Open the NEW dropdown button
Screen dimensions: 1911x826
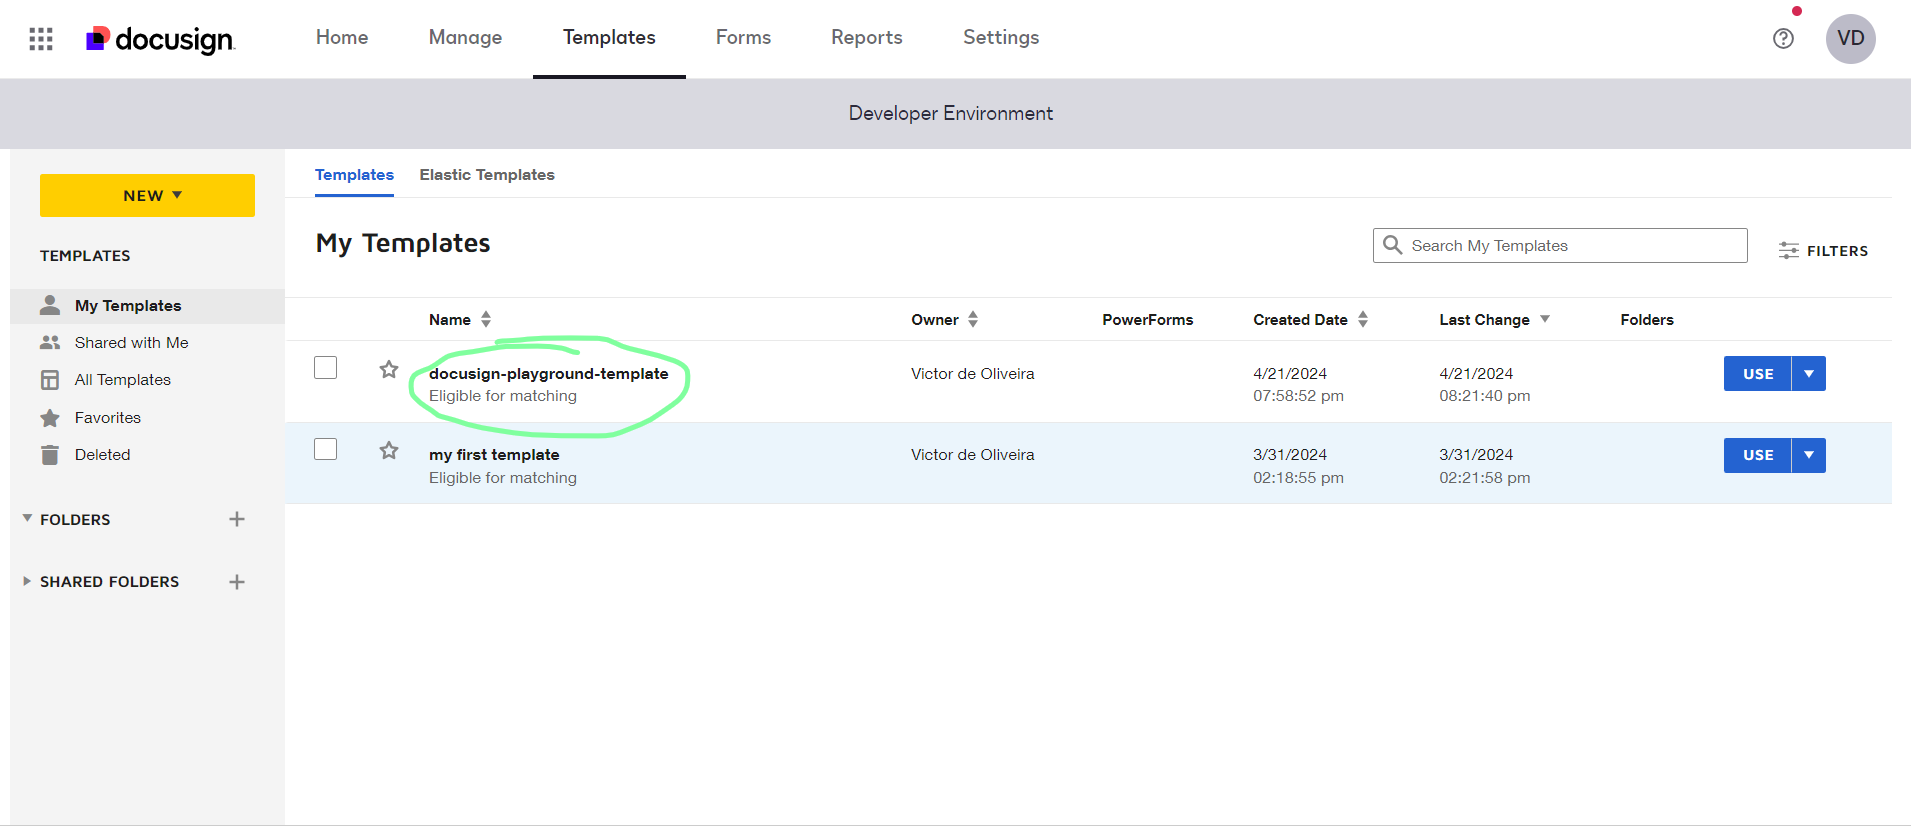pyautogui.click(x=147, y=195)
